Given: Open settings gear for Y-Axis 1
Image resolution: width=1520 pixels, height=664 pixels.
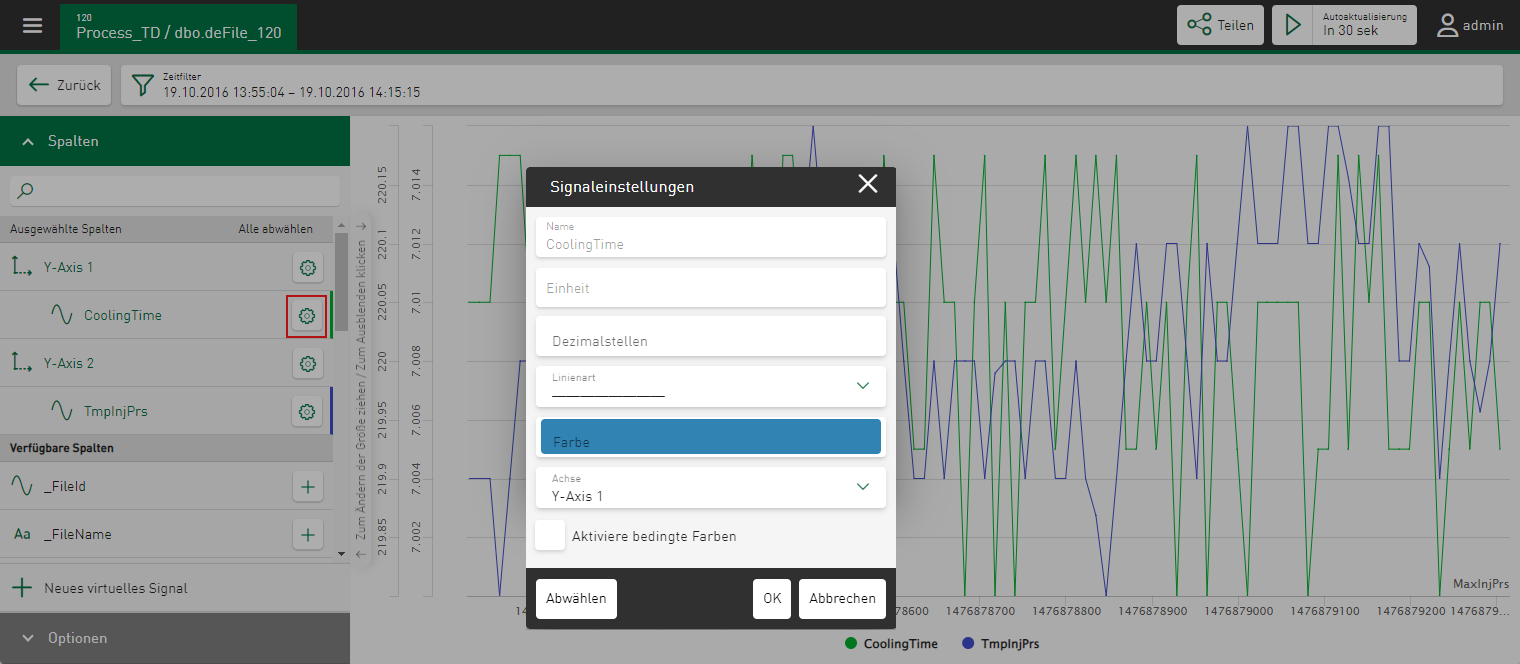Looking at the screenshot, I should (307, 268).
